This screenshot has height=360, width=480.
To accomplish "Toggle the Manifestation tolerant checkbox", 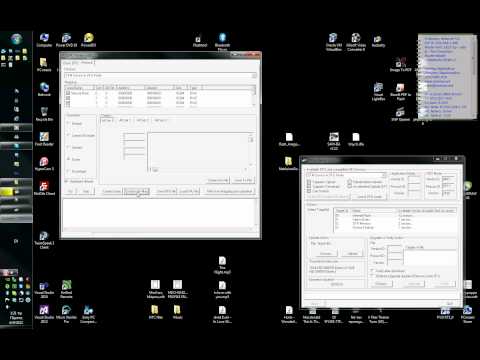I will (349, 182).
